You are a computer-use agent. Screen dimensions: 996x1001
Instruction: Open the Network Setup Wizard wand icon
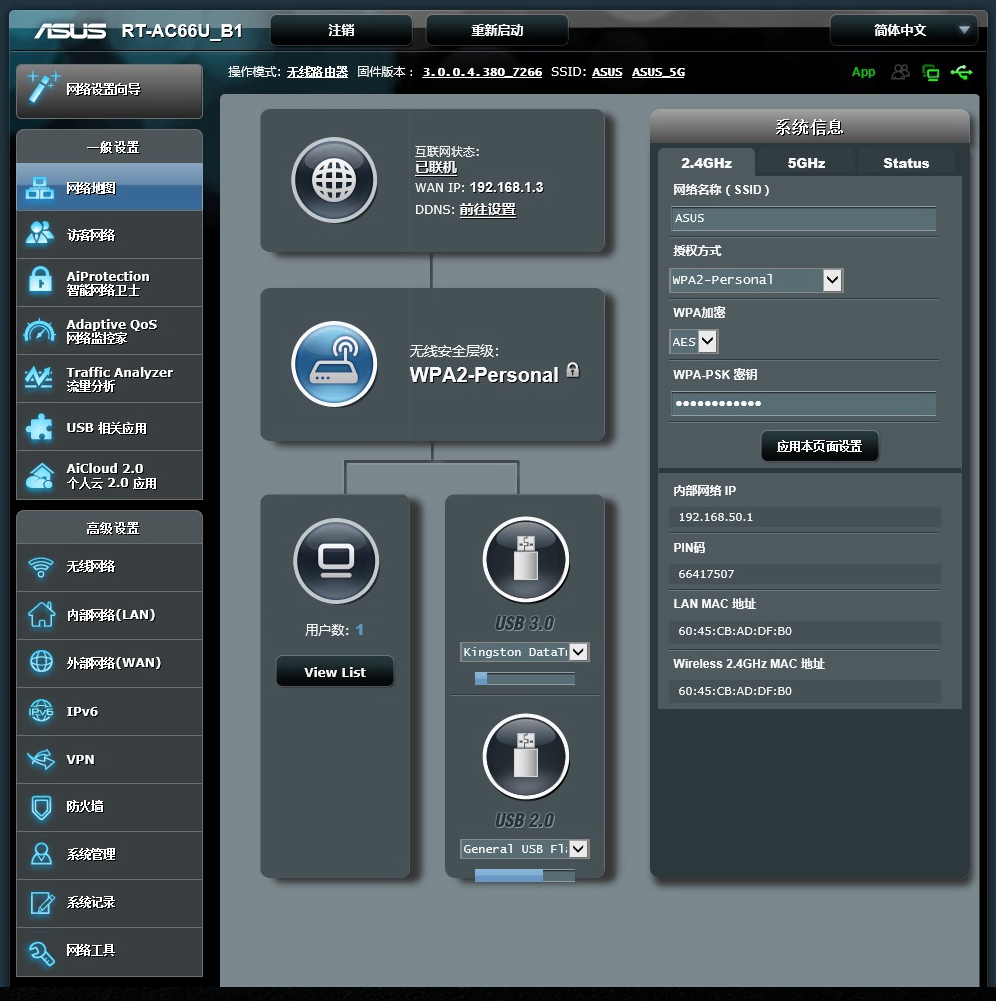[x=44, y=89]
